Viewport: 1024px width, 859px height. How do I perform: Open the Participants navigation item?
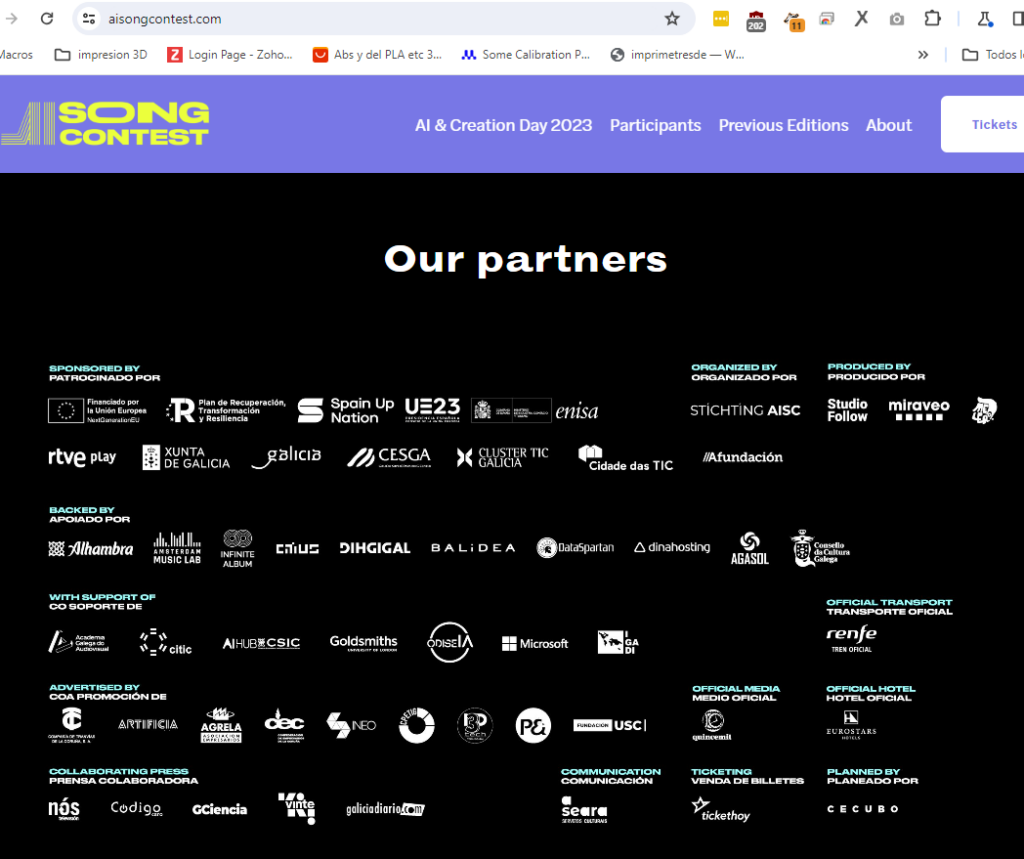(655, 125)
